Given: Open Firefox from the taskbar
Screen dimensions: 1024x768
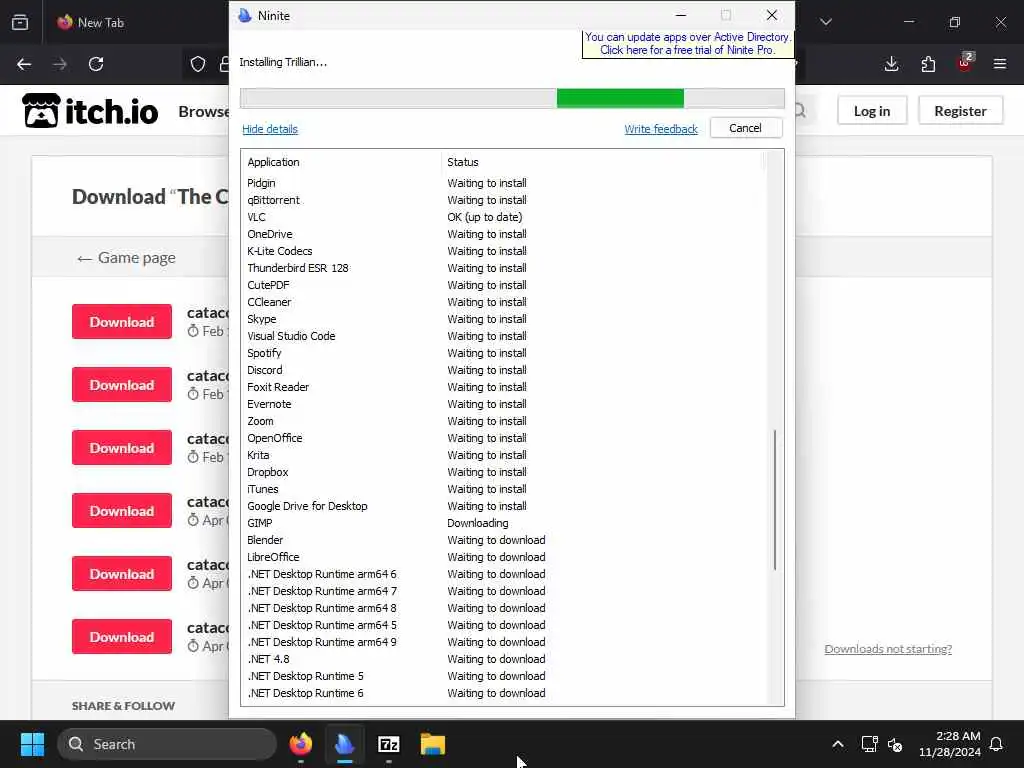Looking at the screenshot, I should pos(300,744).
